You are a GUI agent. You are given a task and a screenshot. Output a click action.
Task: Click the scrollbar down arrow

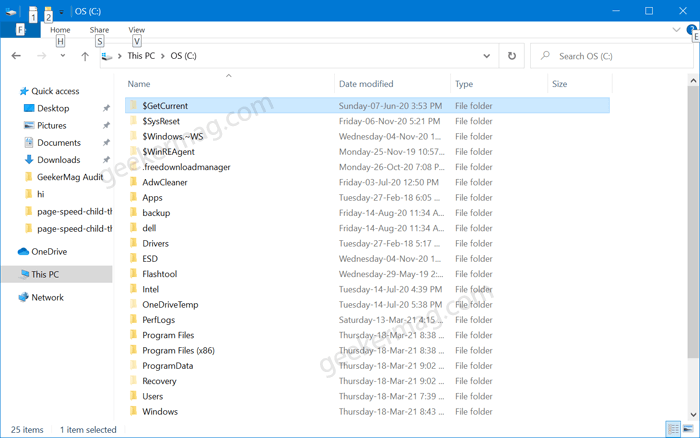[693, 414]
